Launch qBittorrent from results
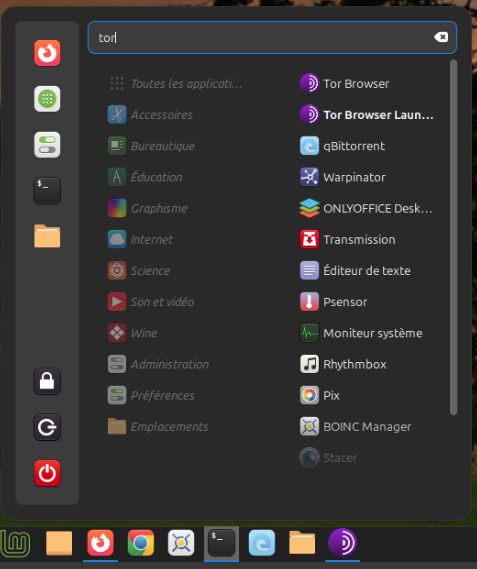This screenshot has height=569, width=477. tap(342, 146)
